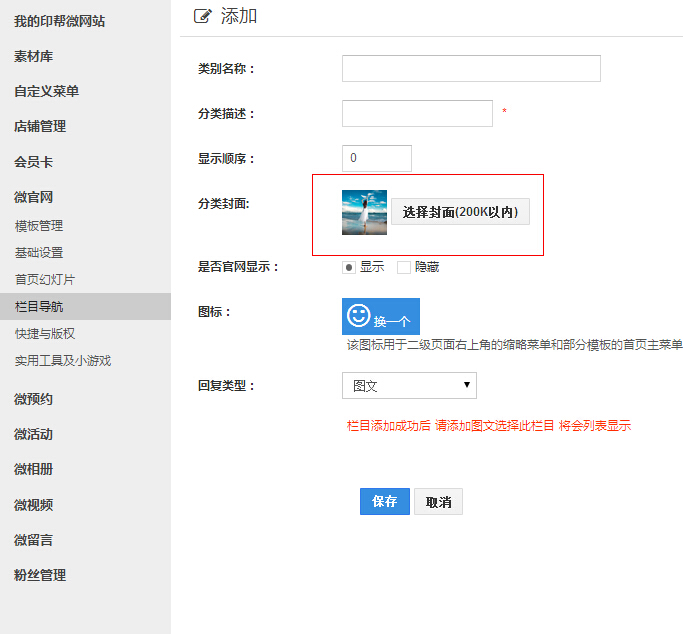Click the 类别名称 text field
The image size is (683, 634).
[471, 68]
